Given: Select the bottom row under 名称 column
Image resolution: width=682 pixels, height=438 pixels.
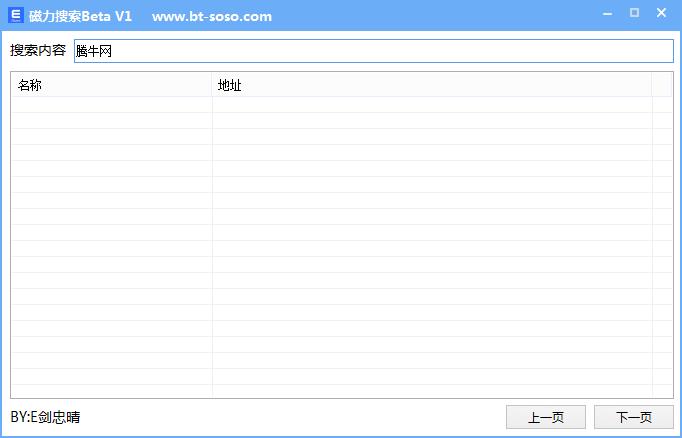Looking at the screenshot, I should click(111, 391).
